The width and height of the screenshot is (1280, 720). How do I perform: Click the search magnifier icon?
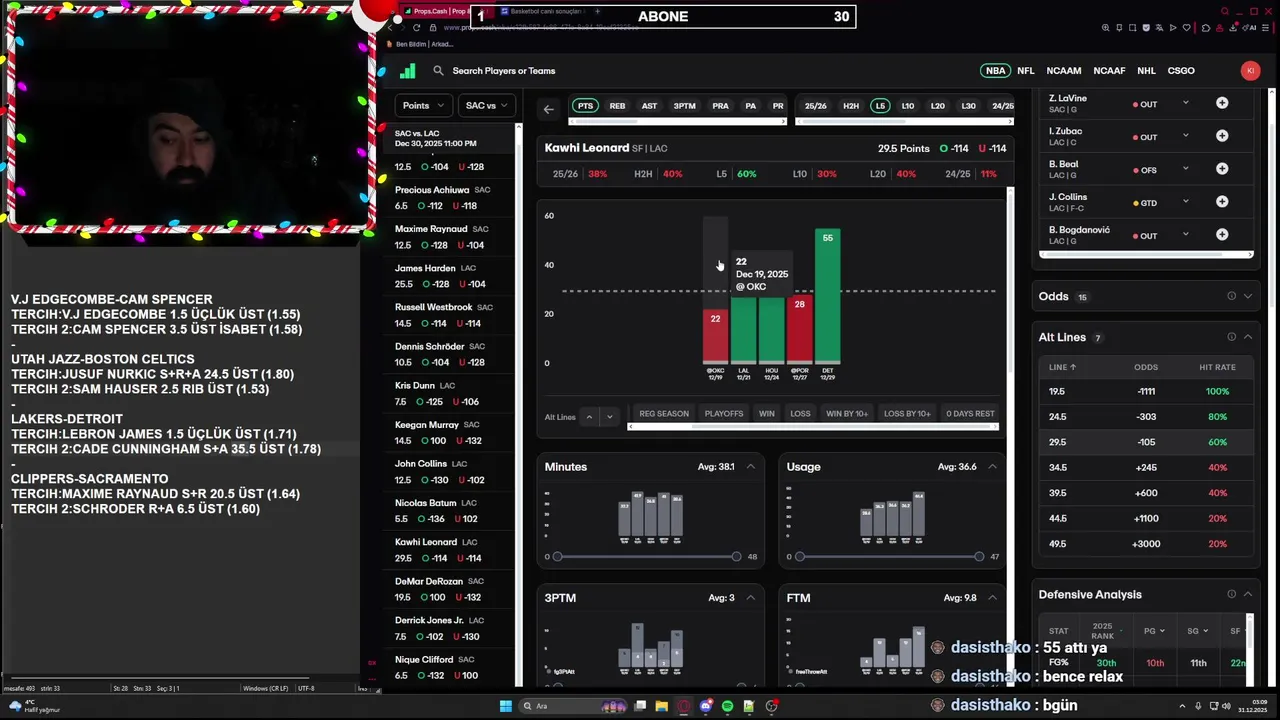[x=438, y=71]
